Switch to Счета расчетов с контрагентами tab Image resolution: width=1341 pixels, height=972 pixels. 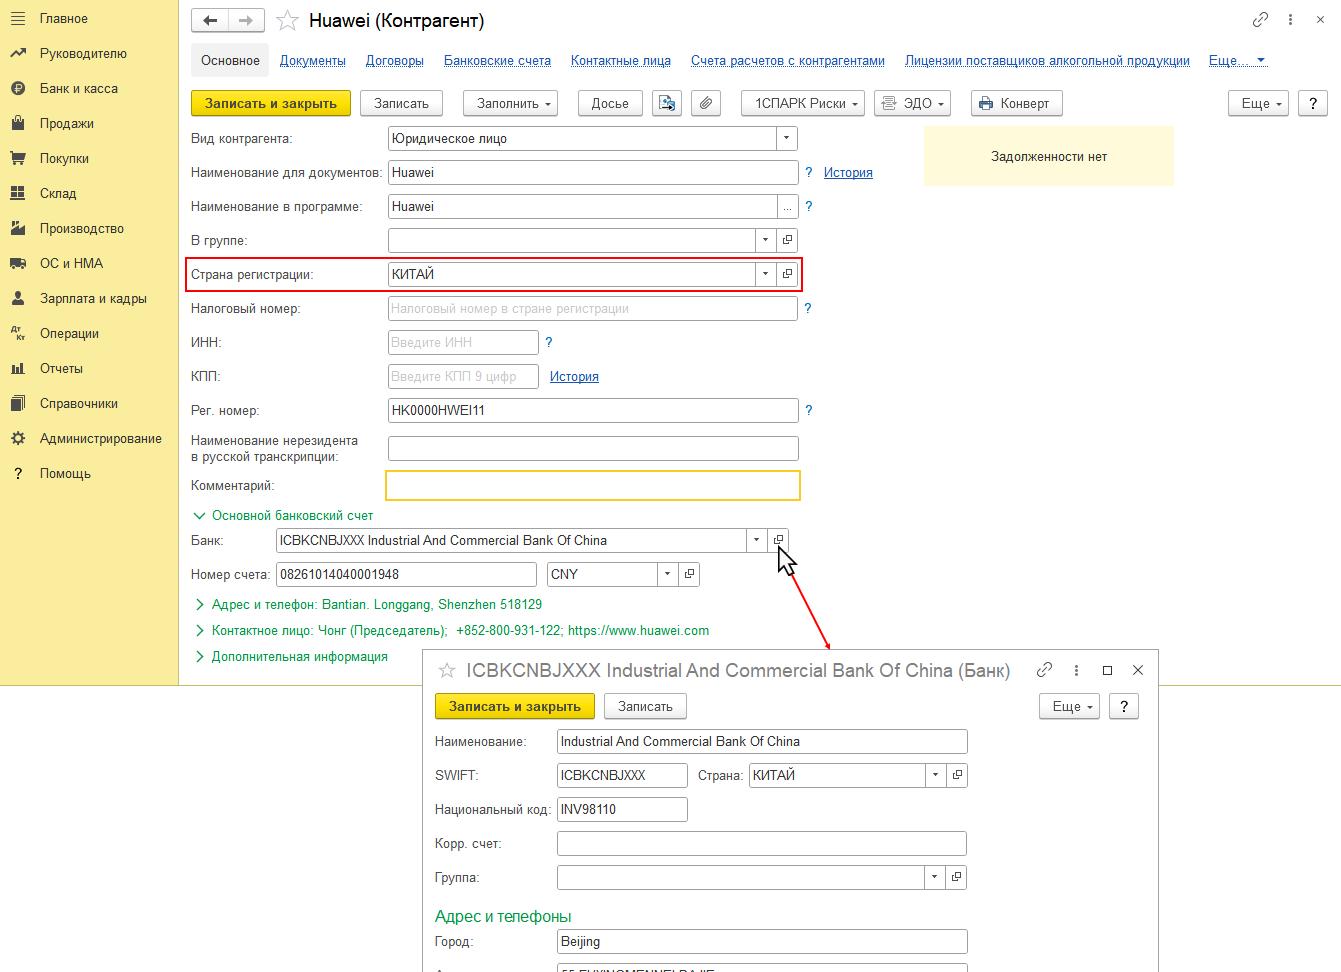point(788,61)
